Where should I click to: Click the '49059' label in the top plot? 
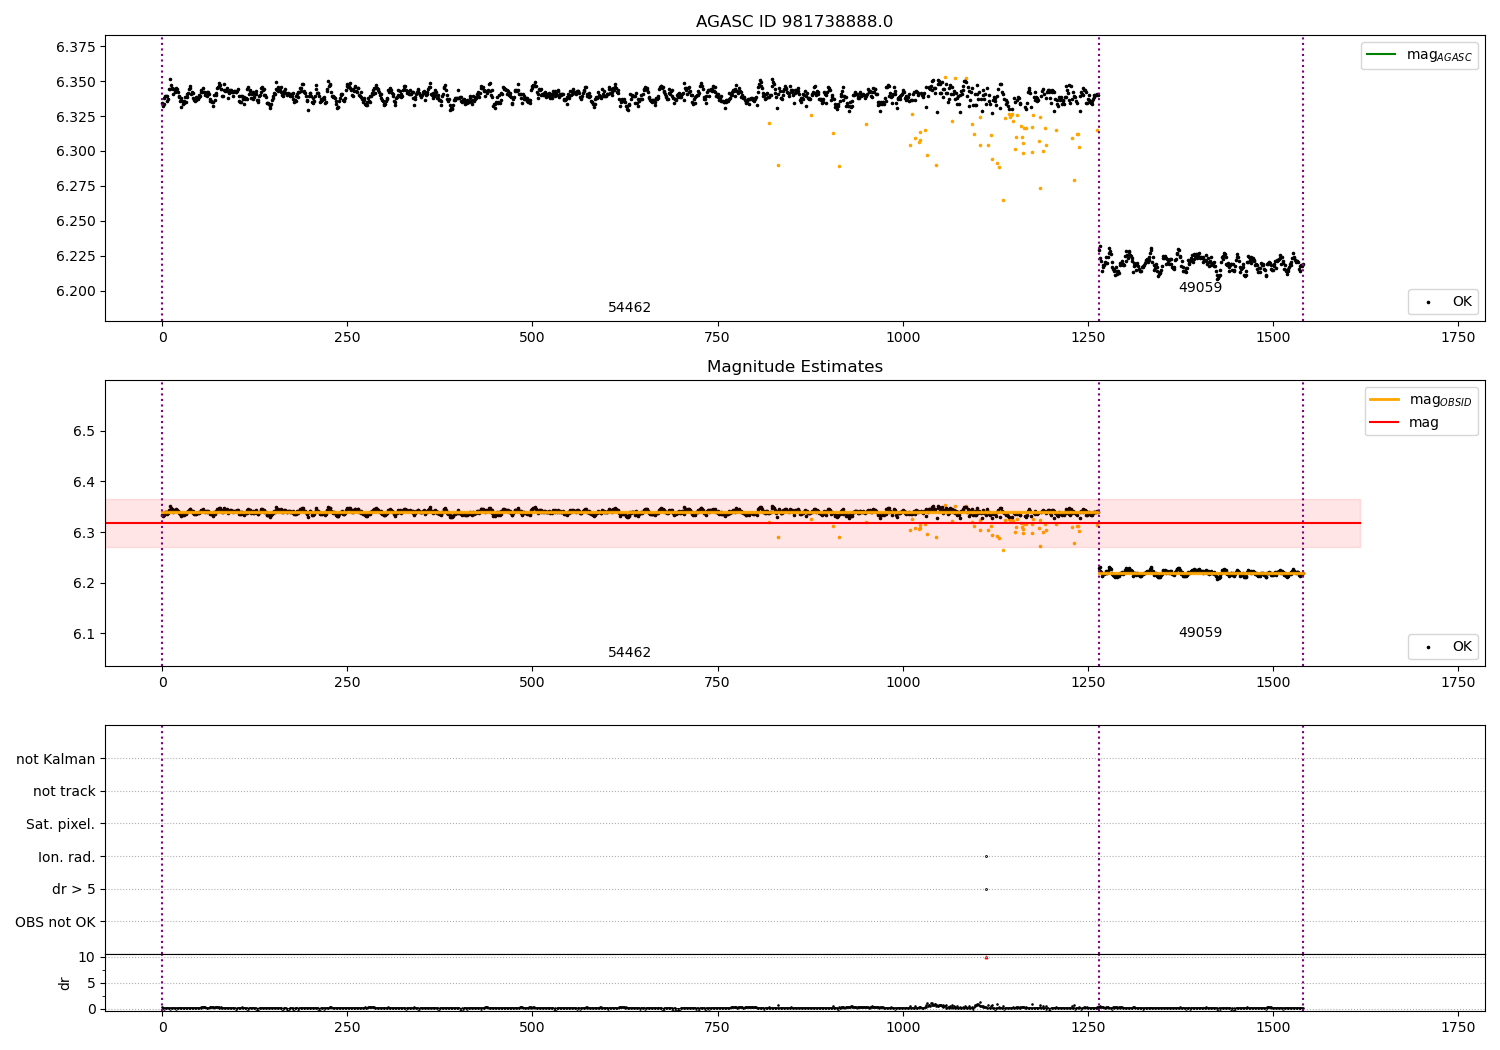tap(1200, 288)
